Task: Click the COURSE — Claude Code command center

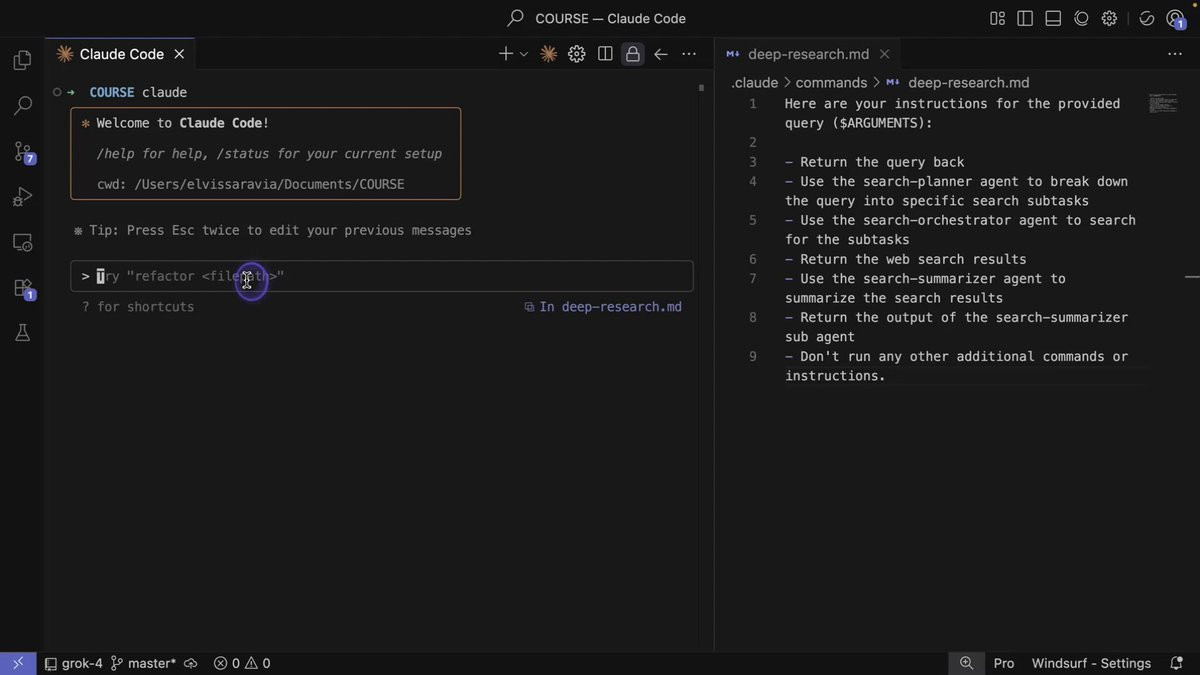Action: [598, 18]
